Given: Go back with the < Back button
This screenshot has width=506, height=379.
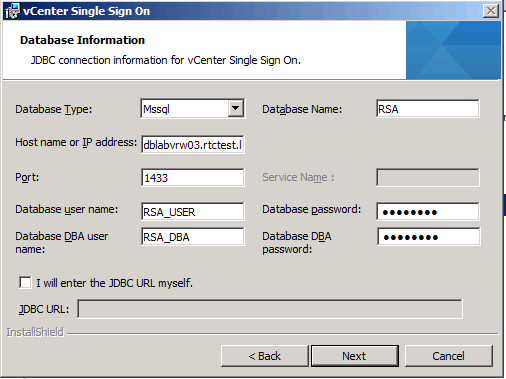Looking at the screenshot, I should coord(265,356).
